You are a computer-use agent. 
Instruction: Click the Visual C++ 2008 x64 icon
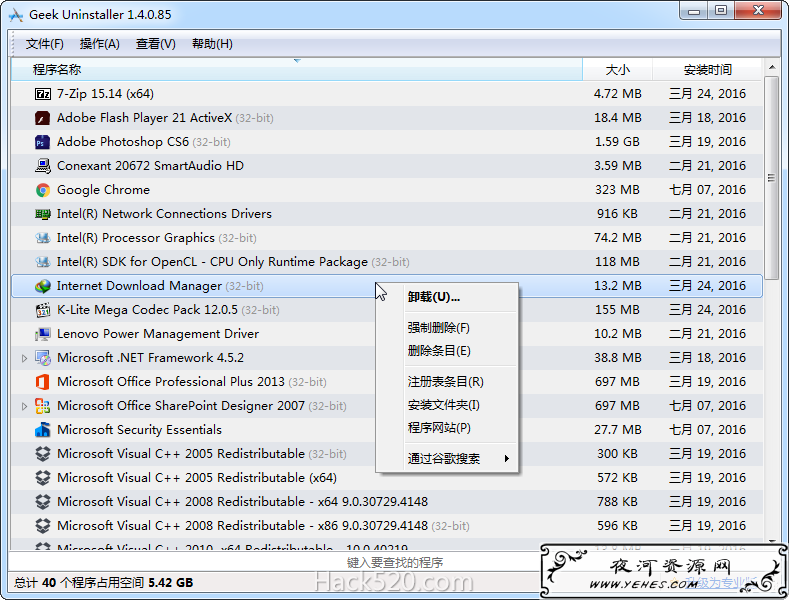(43, 502)
